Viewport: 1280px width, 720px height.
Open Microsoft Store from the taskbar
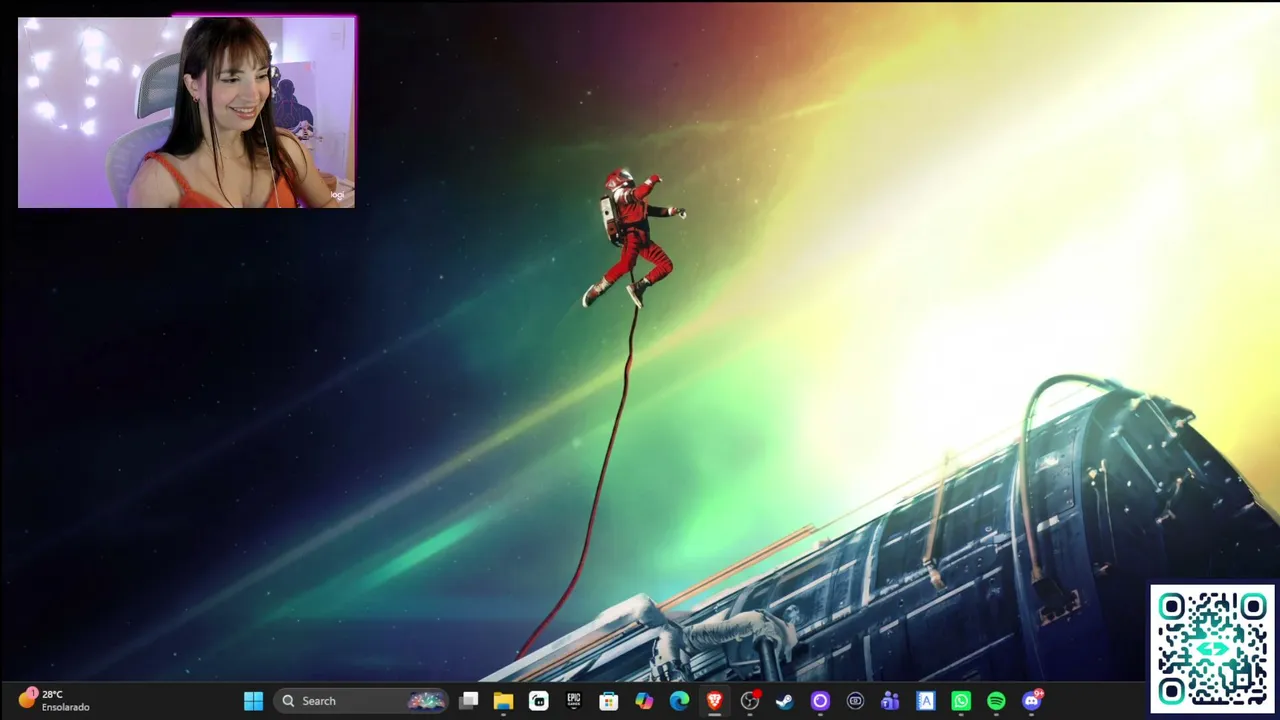click(608, 701)
